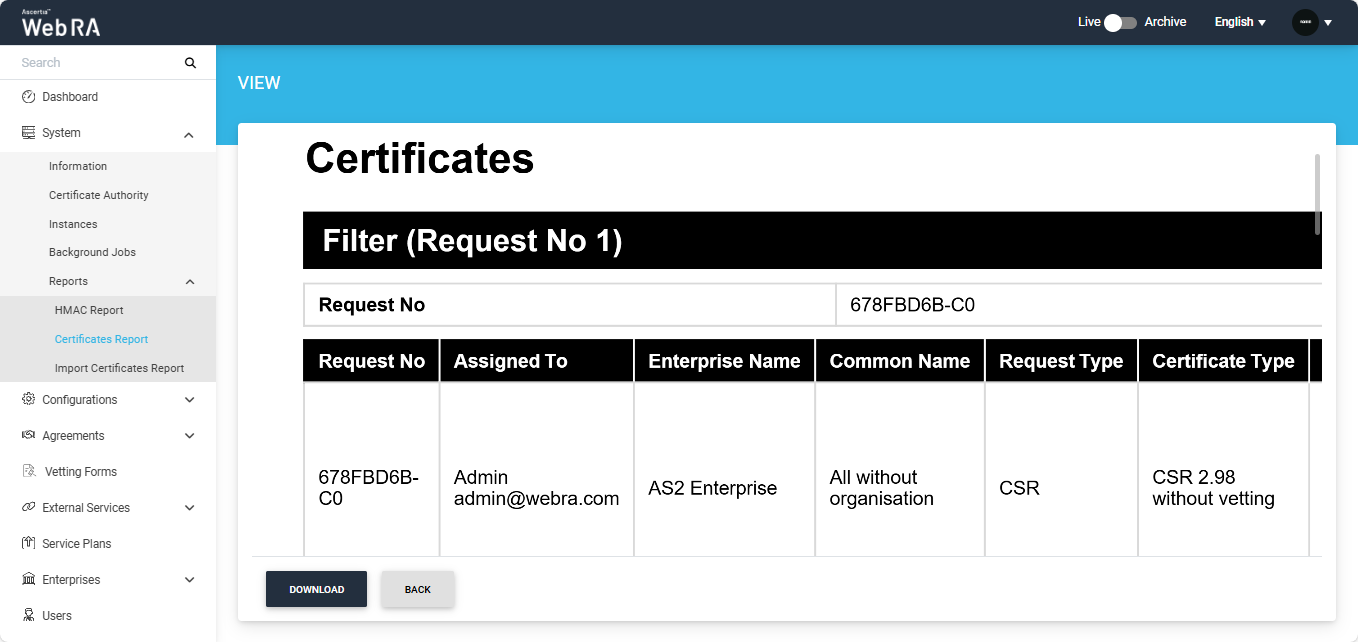
Task: Click the search magnifier icon
Action: 191,63
